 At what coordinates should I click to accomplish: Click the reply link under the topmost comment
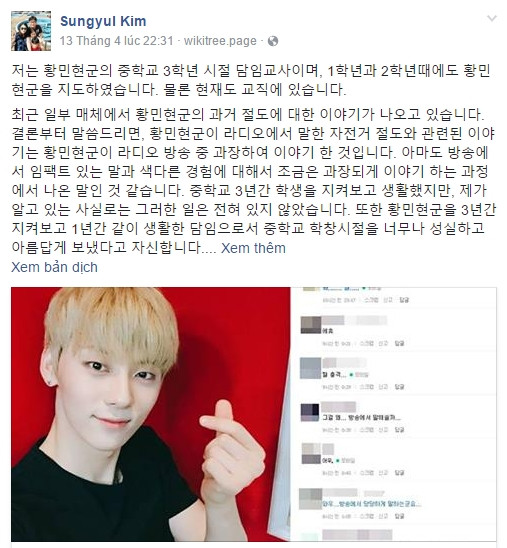click(404, 300)
